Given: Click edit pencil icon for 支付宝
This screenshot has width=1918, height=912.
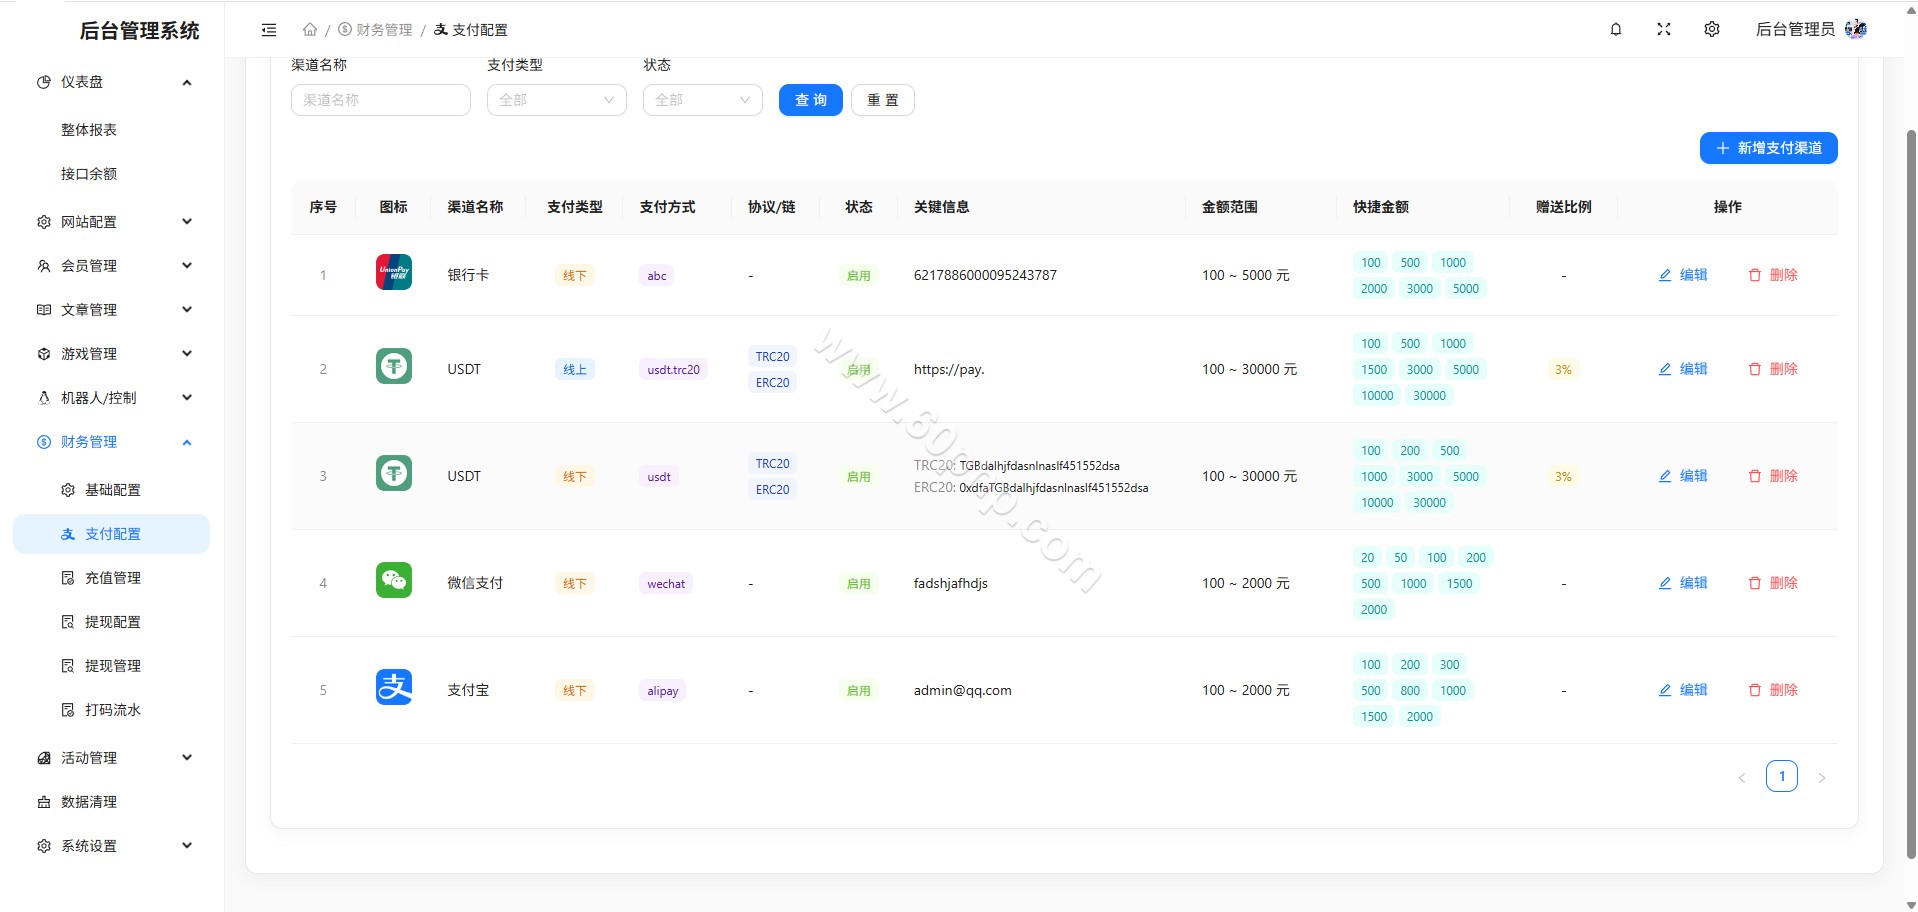Looking at the screenshot, I should [x=1665, y=690].
